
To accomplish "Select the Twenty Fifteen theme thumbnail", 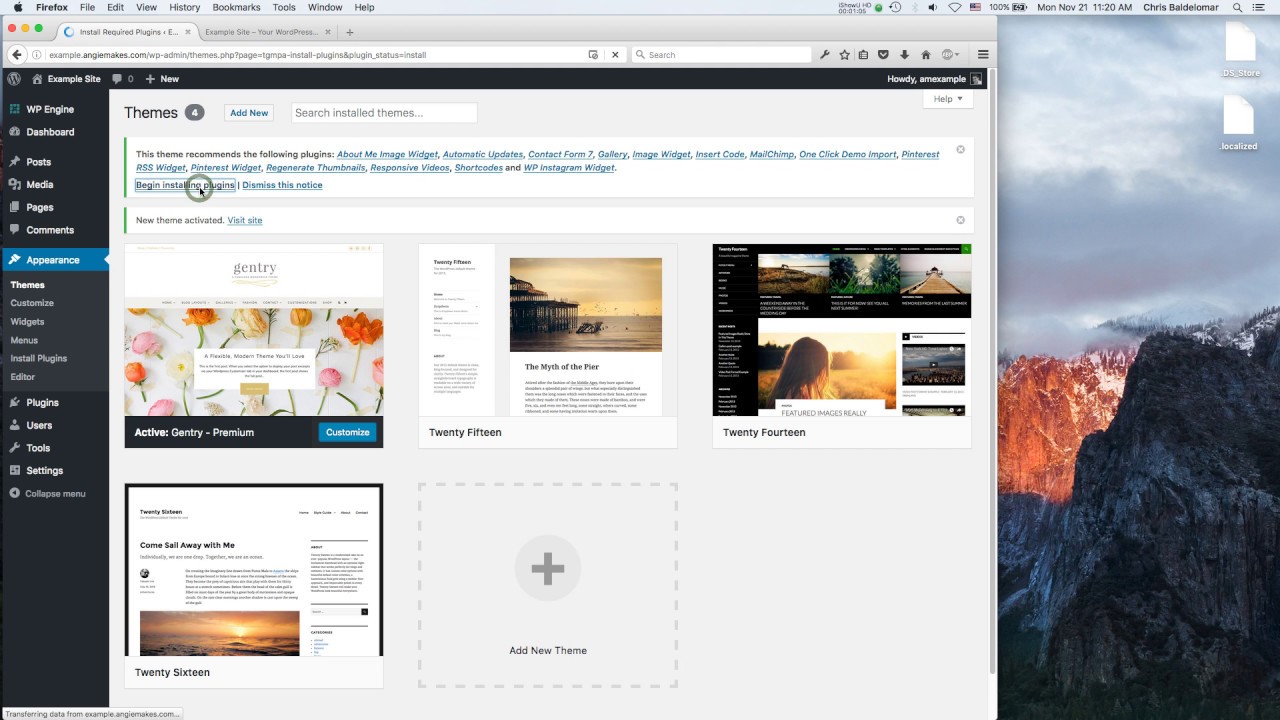I will click(548, 330).
